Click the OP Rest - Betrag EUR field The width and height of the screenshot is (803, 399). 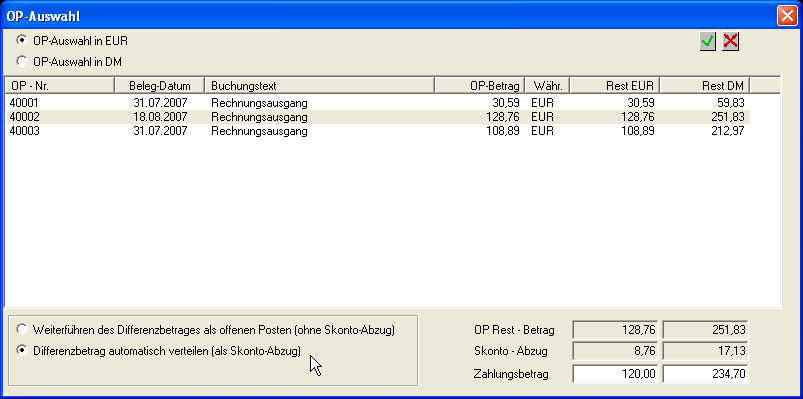(616, 330)
